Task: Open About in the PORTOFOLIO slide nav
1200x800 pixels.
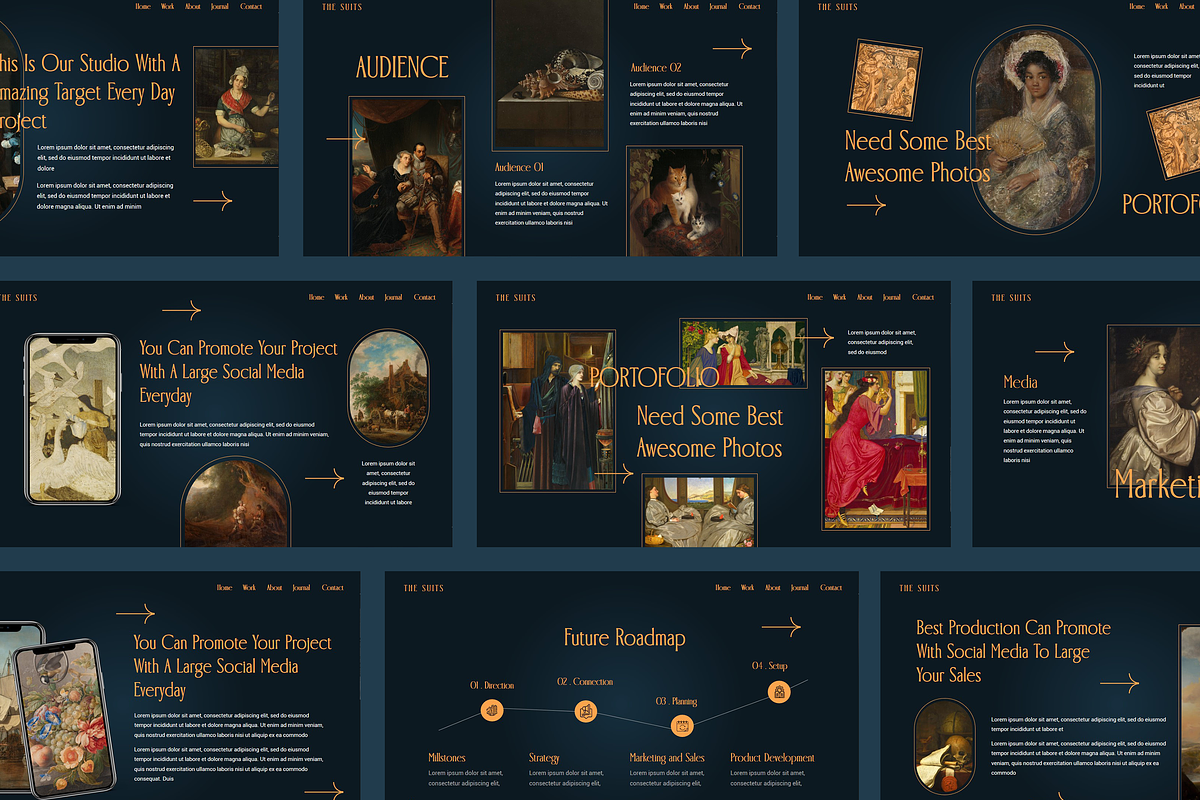Action: click(864, 297)
